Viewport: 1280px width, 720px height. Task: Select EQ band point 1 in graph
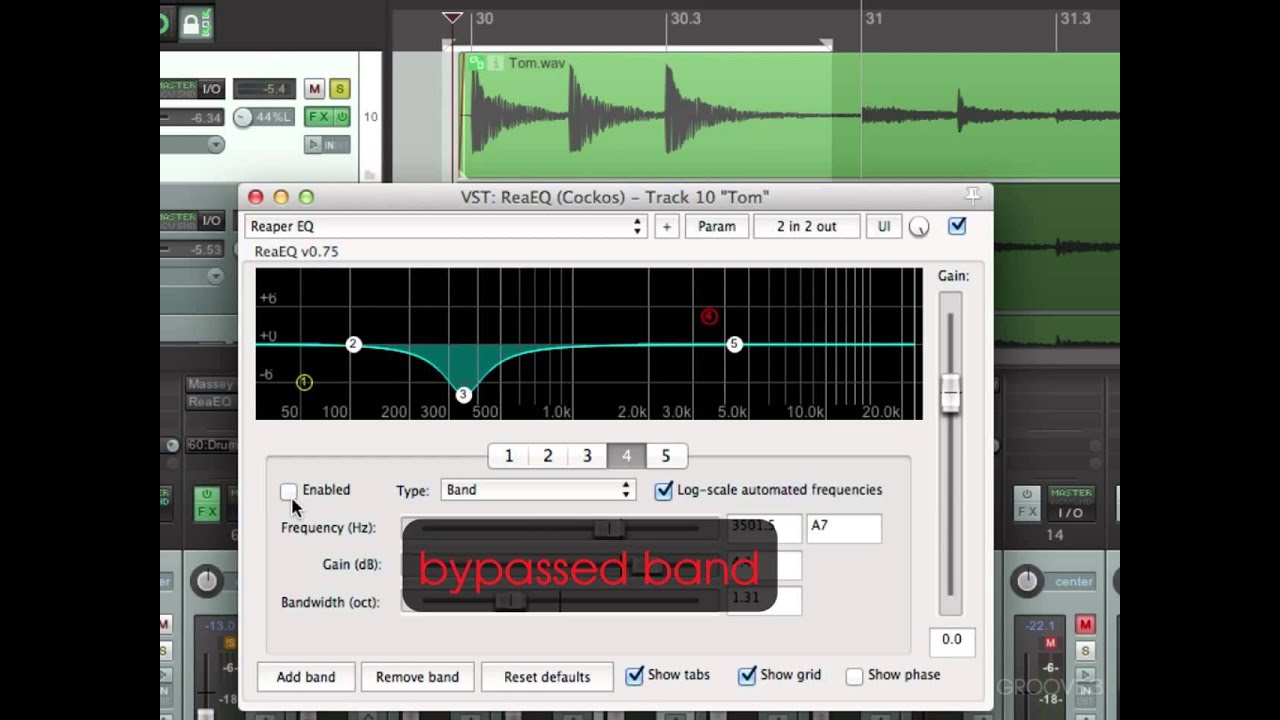click(x=304, y=383)
